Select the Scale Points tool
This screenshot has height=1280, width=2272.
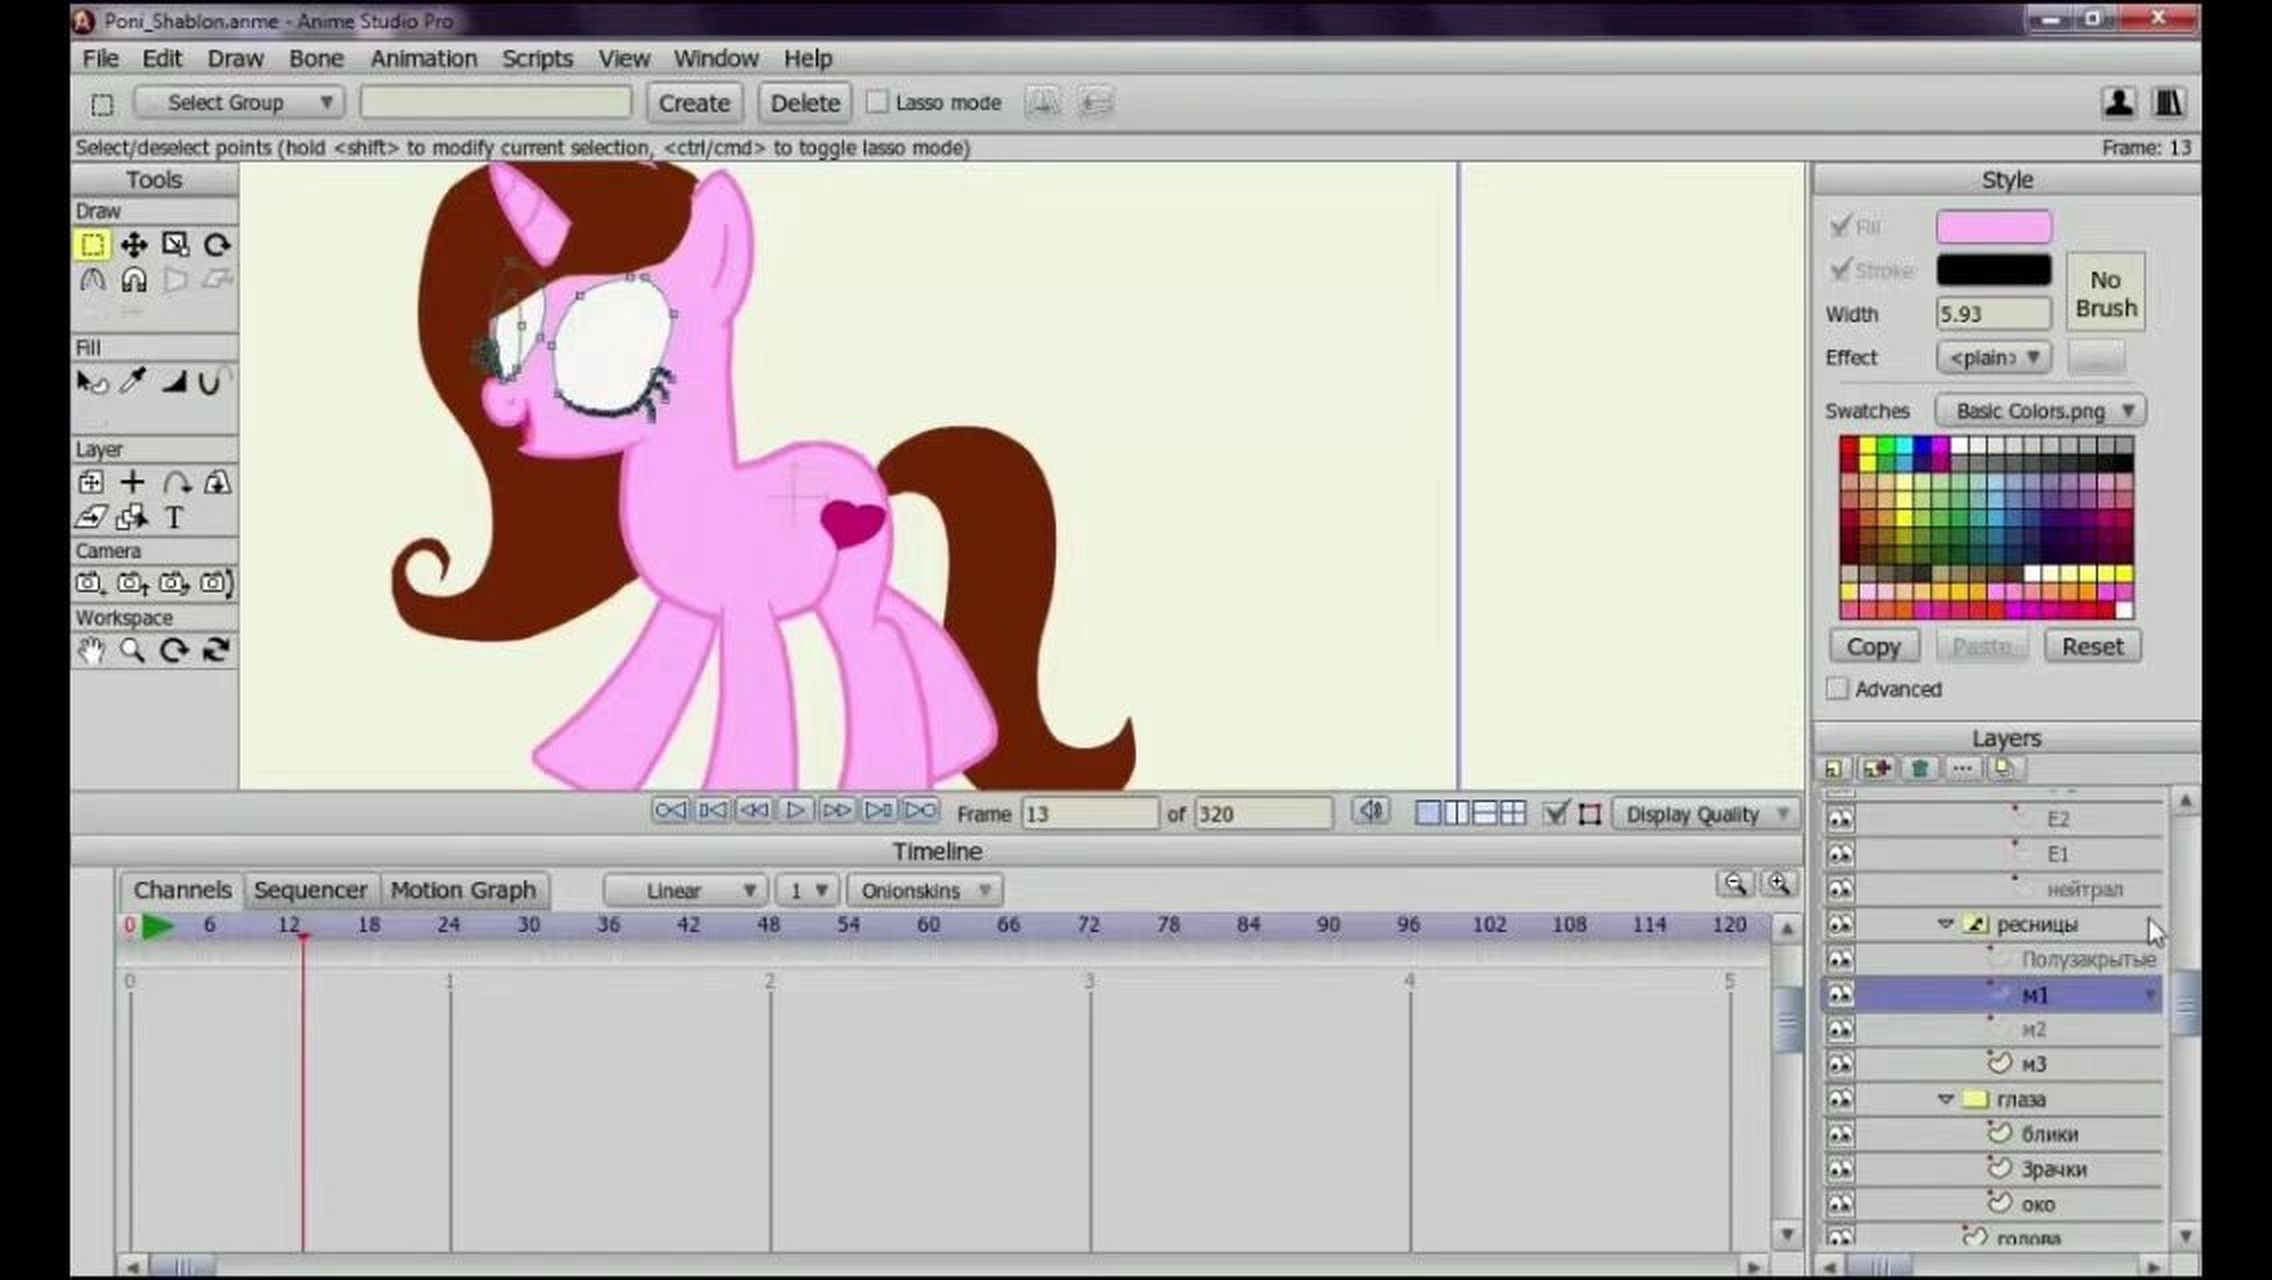click(x=175, y=245)
